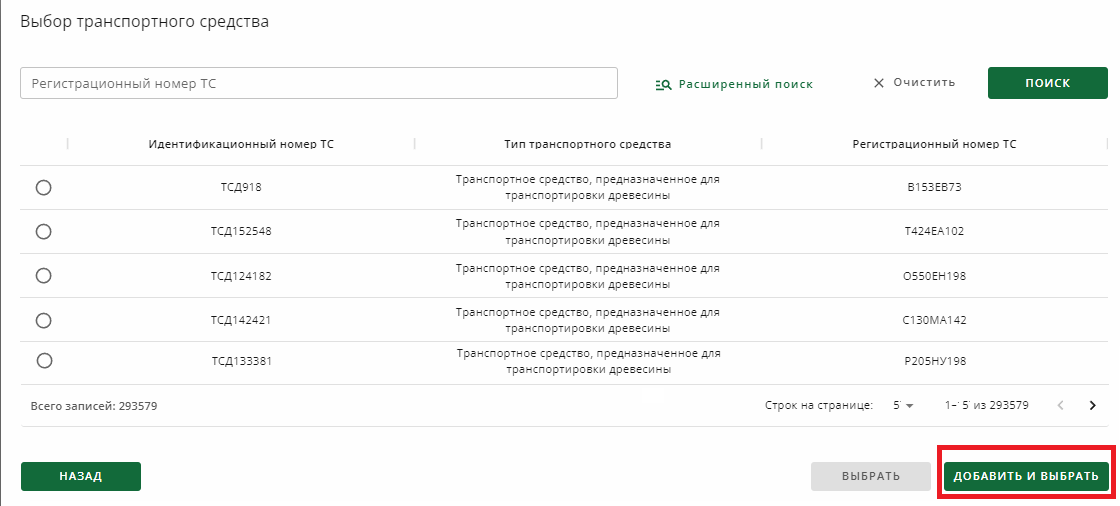Viewport: 1120px width, 506px height.
Task: Click the Идентификационный номер ТС column header
Action: [x=241, y=144]
